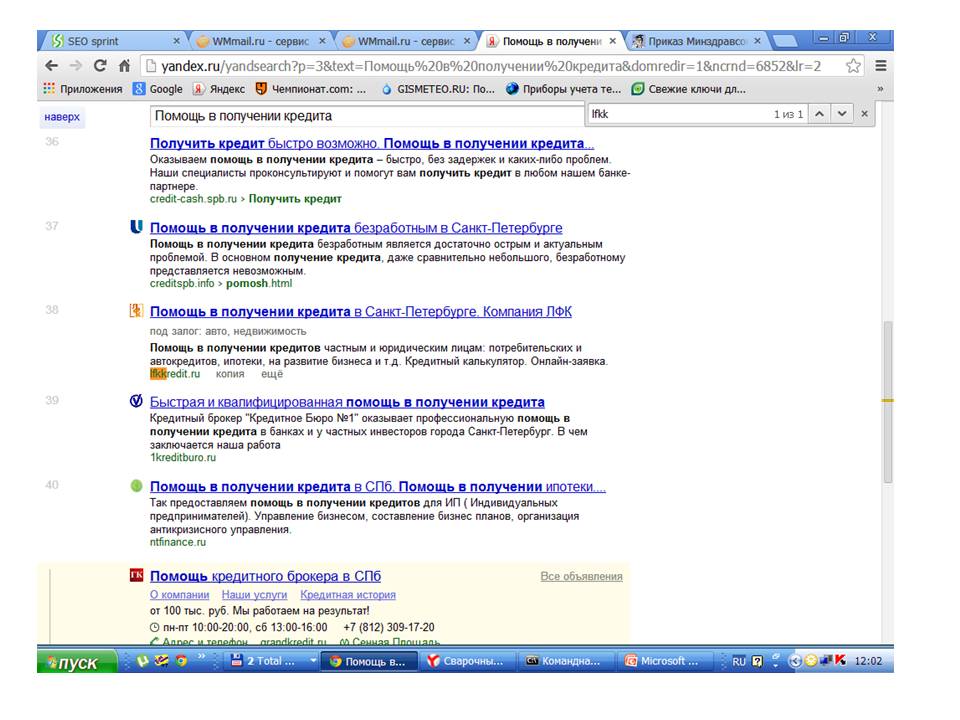Open Все объявления link
This screenshot has width=960, height=720.
click(581, 577)
